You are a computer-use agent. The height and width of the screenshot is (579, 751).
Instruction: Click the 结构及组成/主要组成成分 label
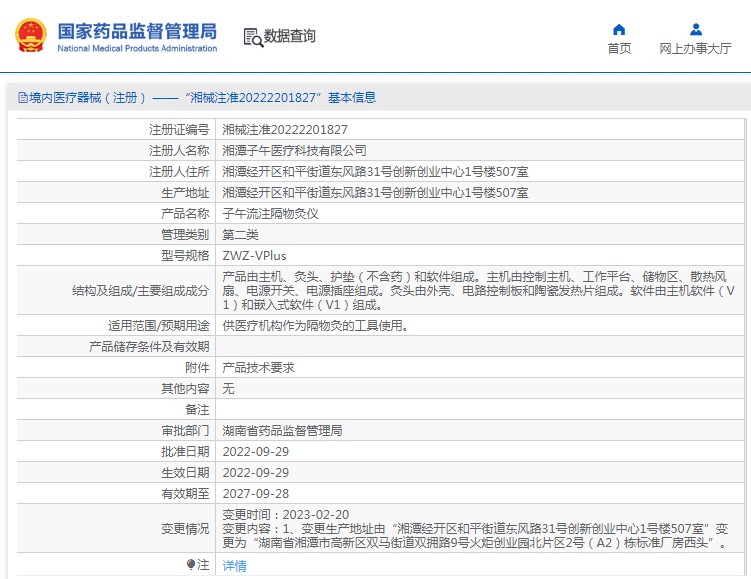point(140,291)
